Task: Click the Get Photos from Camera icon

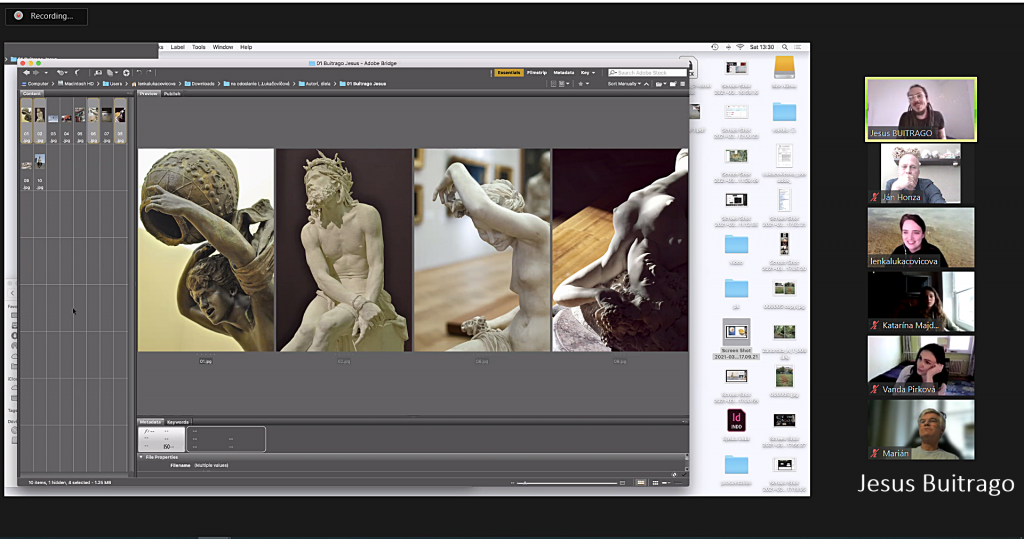Action: [x=98, y=73]
